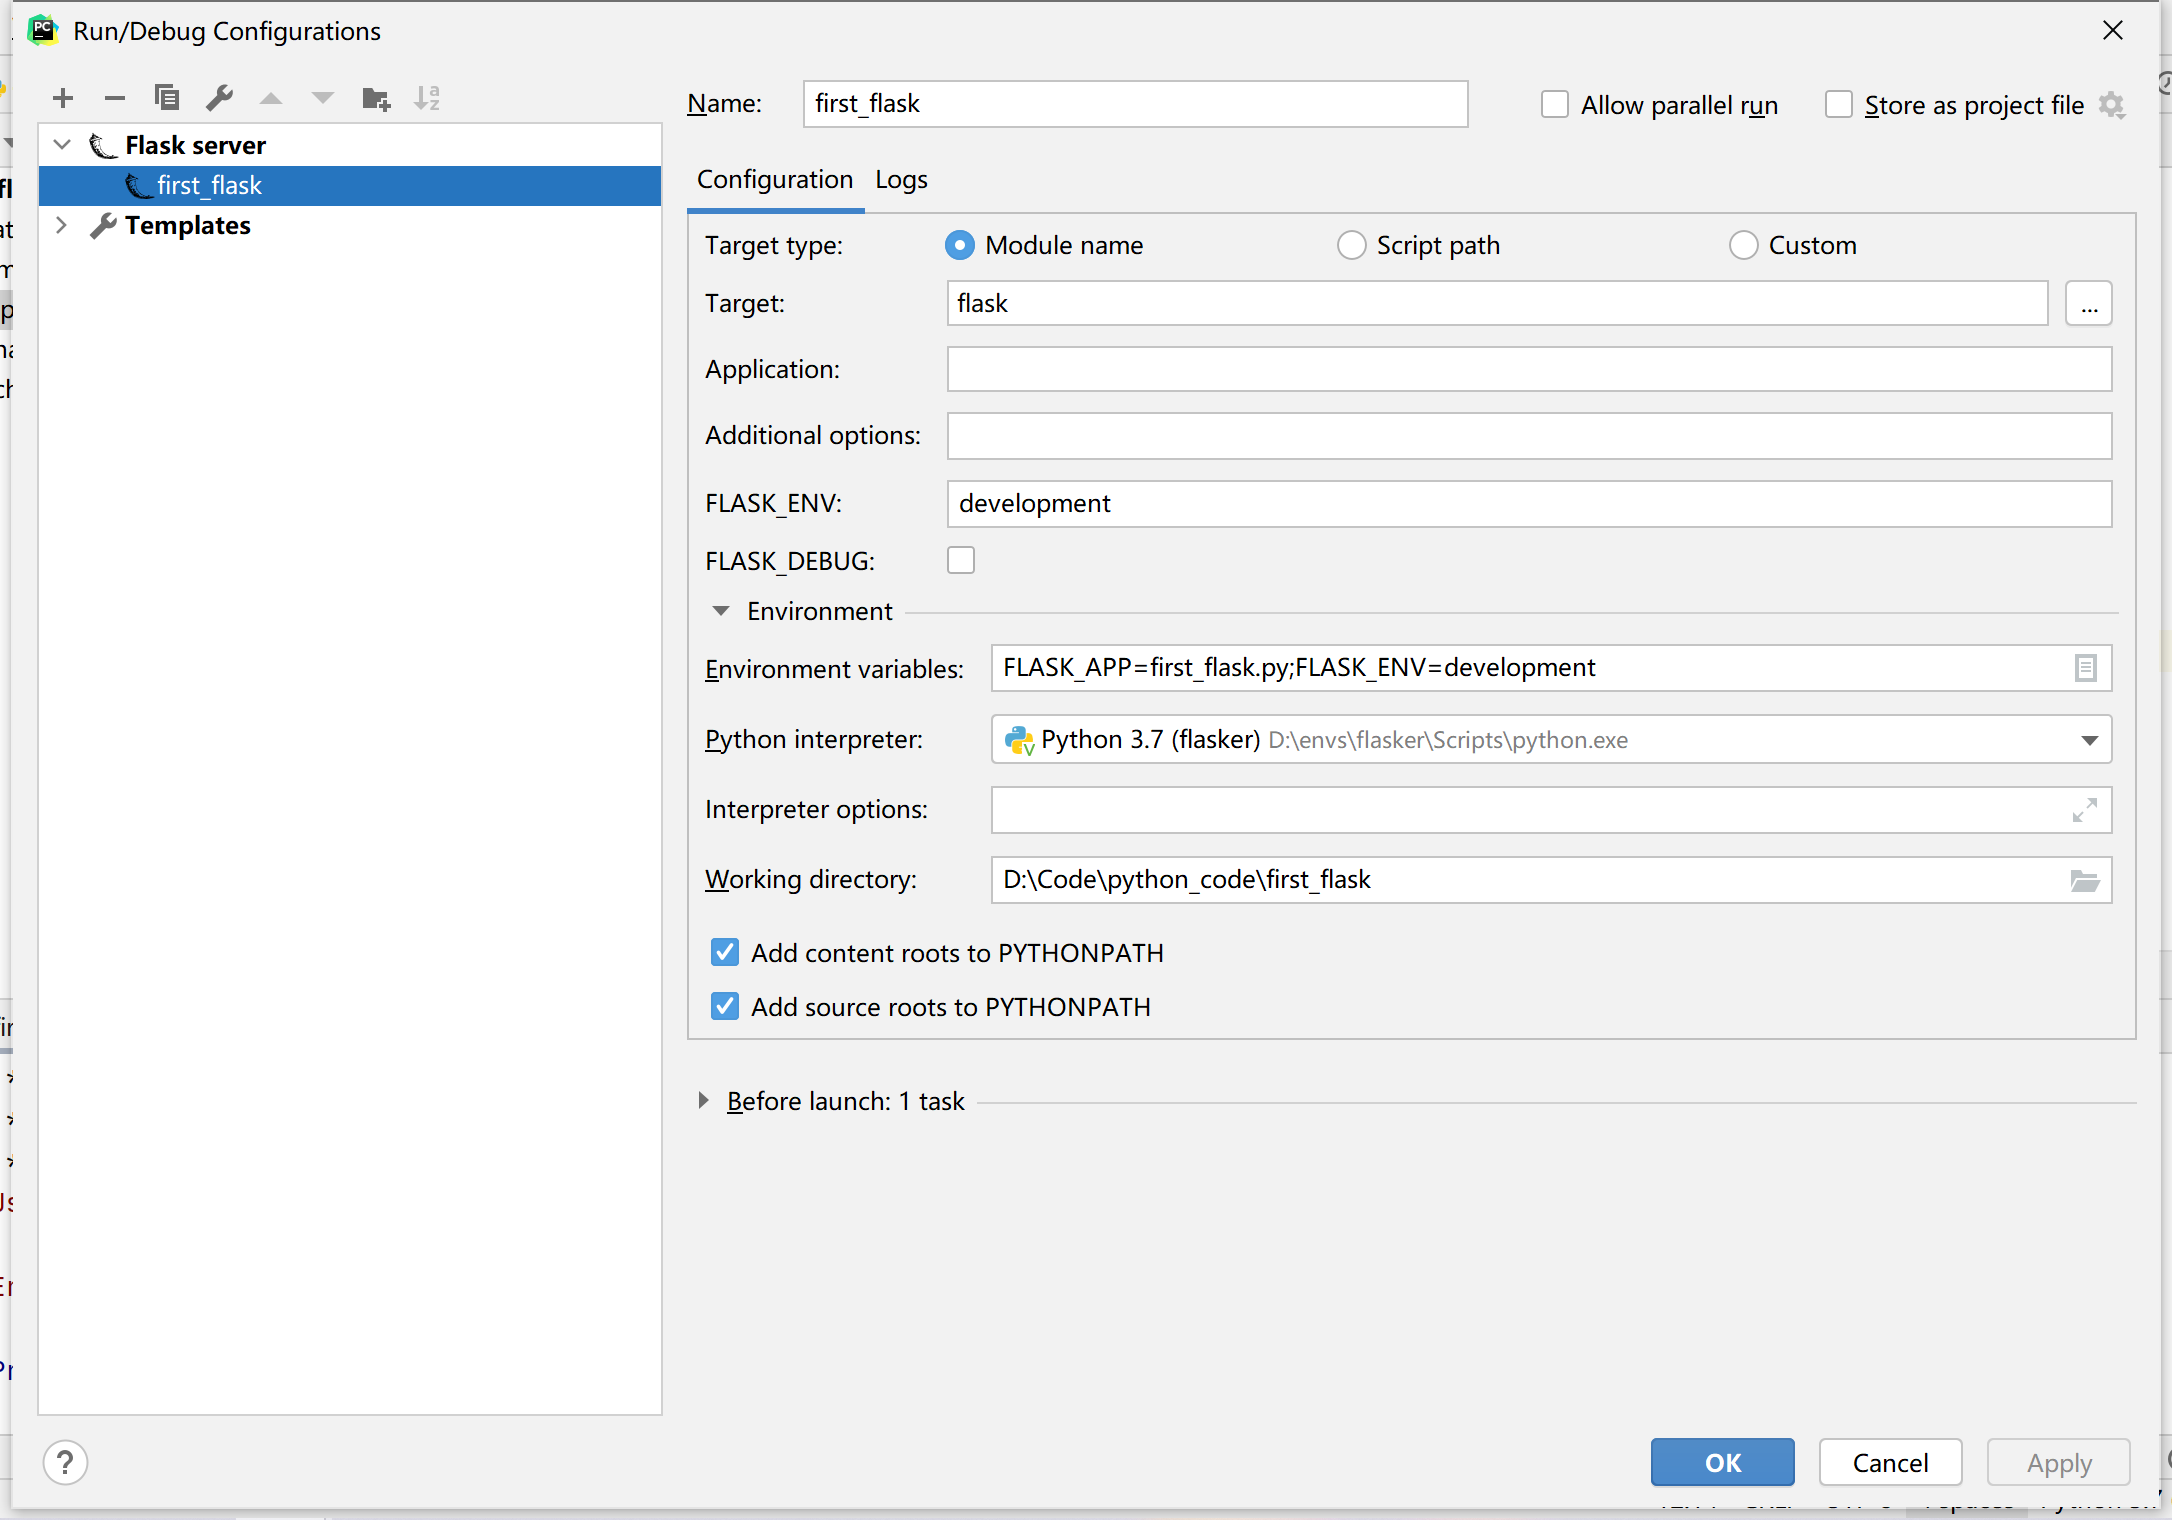Move configuration down with the arrow icon

click(322, 98)
